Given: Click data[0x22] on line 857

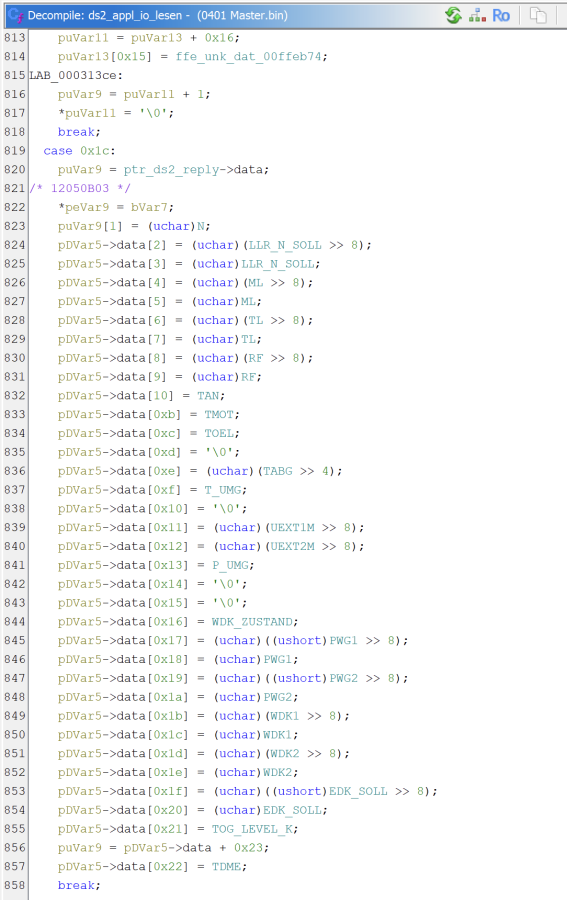Looking at the screenshot, I should point(153,867).
